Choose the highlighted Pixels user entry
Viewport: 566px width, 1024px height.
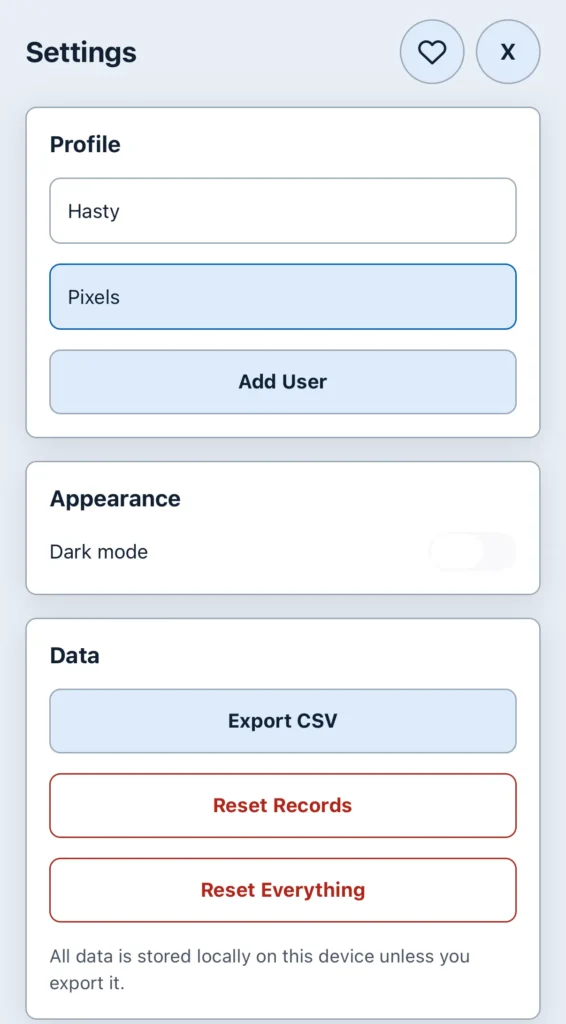(x=283, y=297)
